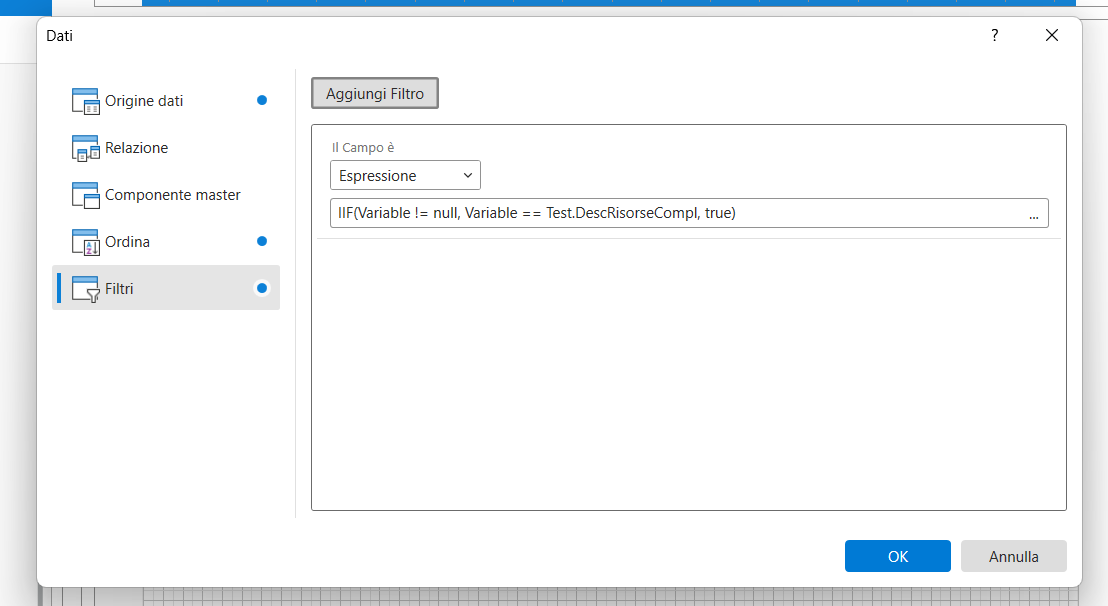Click the Ordina sort icon
Image resolution: width=1108 pixels, height=606 pixels.
tap(86, 242)
